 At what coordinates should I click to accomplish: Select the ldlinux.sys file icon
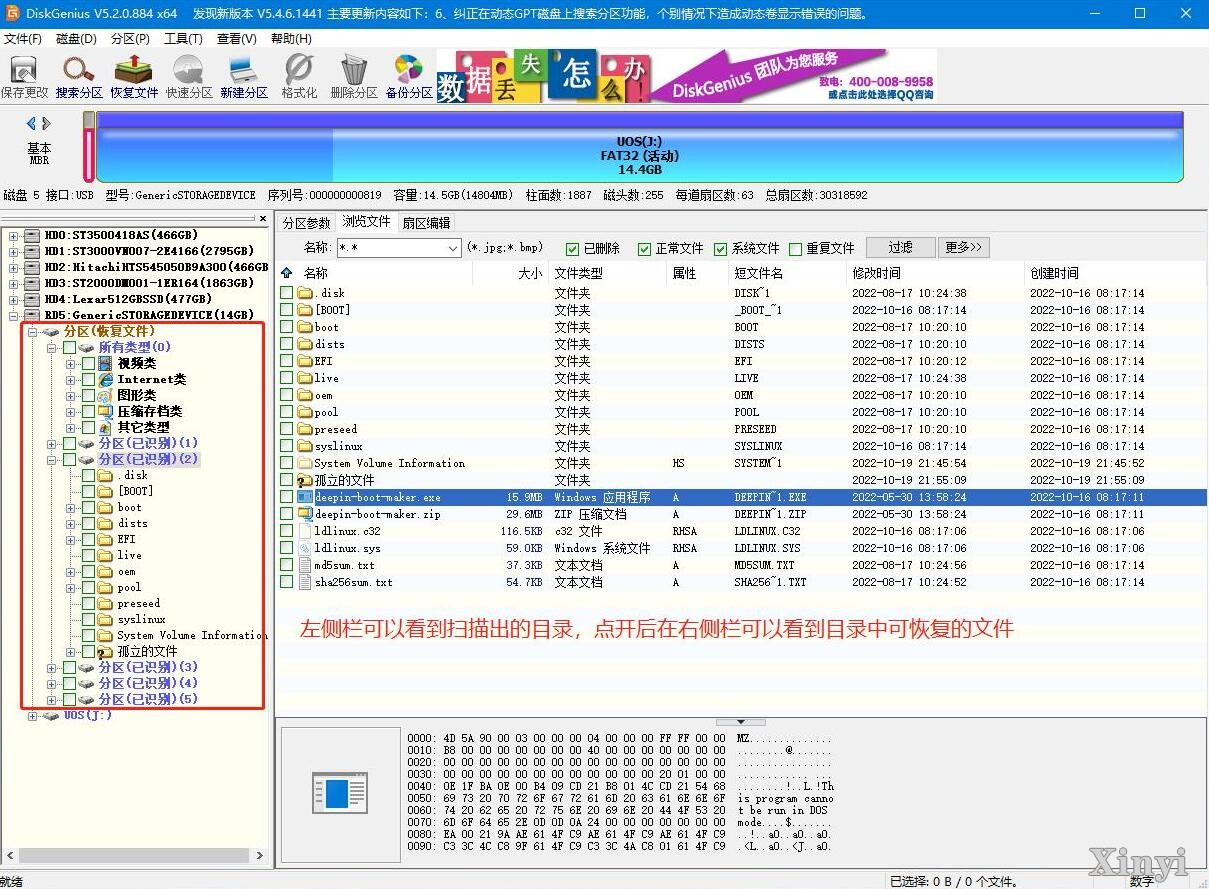306,548
